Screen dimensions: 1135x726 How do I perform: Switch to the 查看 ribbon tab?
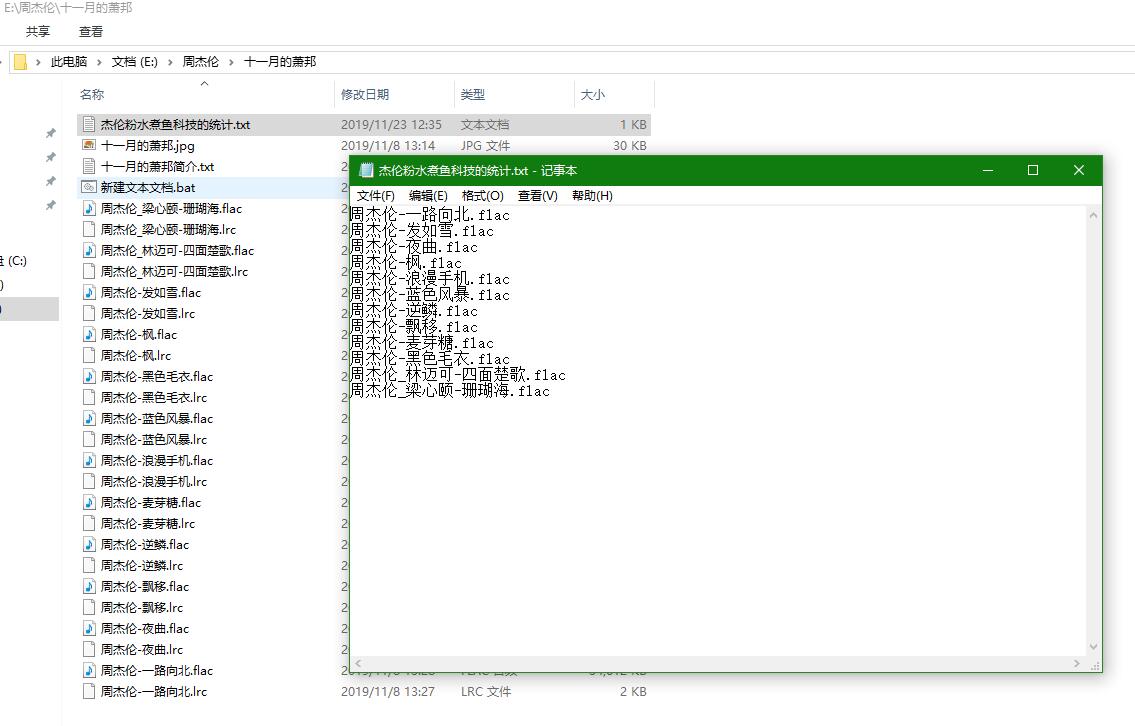tap(90, 31)
